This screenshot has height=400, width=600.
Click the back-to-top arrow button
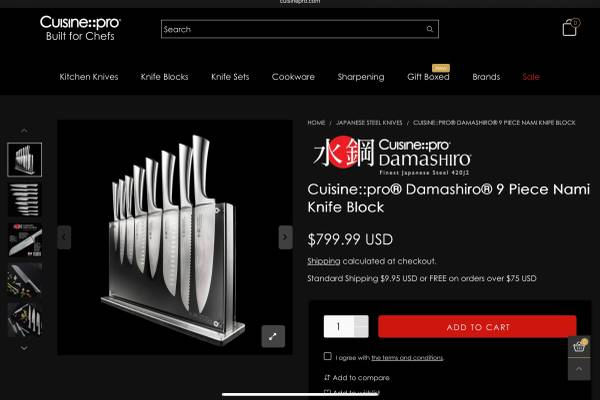pyautogui.click(x=579, y=369)
